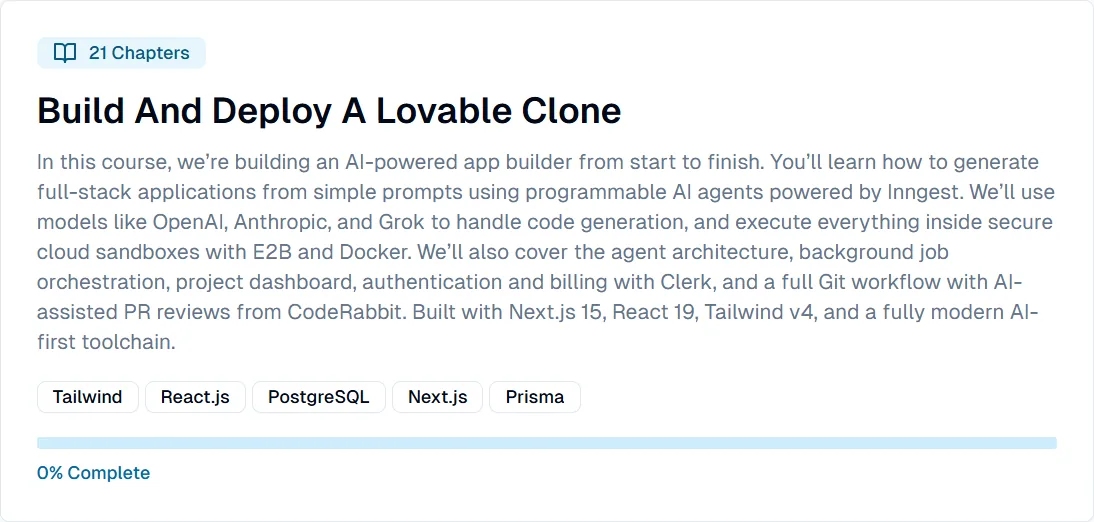This screenshot has width=1094, height=522.
Task: Pick the Next.js tag
Action: tap(437, 397)
